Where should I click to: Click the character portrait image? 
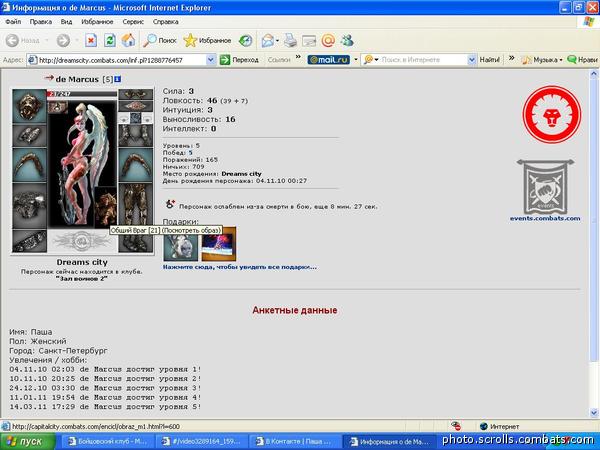tap(82, 165)
